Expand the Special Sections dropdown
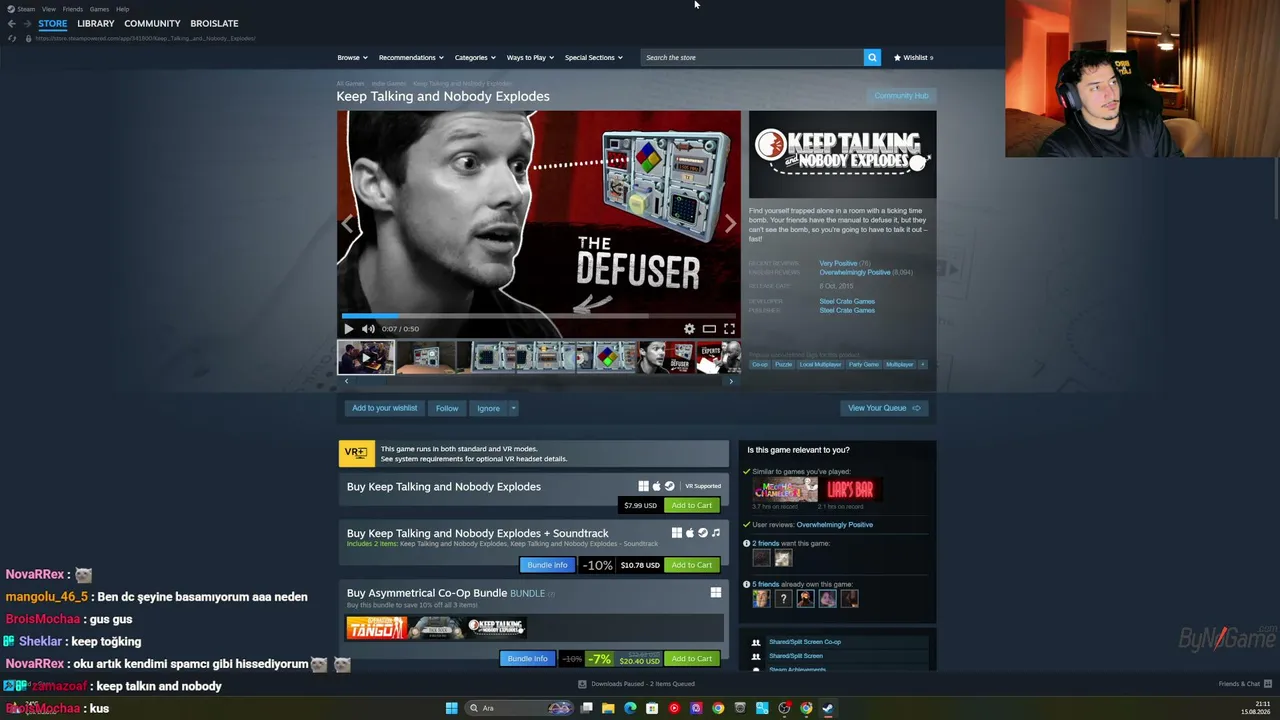Screen dimensions: 1280x720 [x=594, y=57]
